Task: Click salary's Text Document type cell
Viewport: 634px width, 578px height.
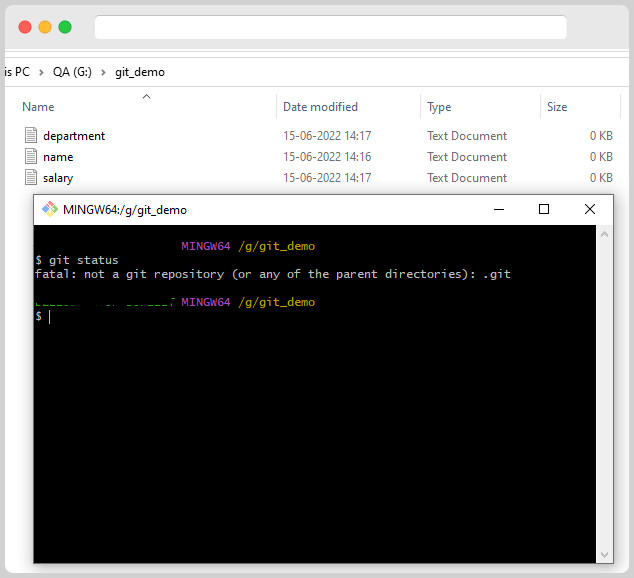Action: [467, 177]
